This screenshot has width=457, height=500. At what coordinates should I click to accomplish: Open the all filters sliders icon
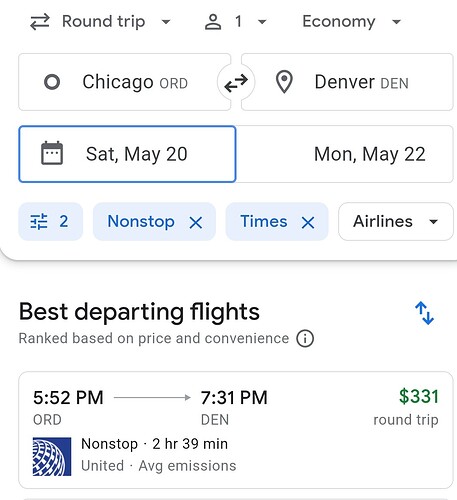click(x=39, y=222)
